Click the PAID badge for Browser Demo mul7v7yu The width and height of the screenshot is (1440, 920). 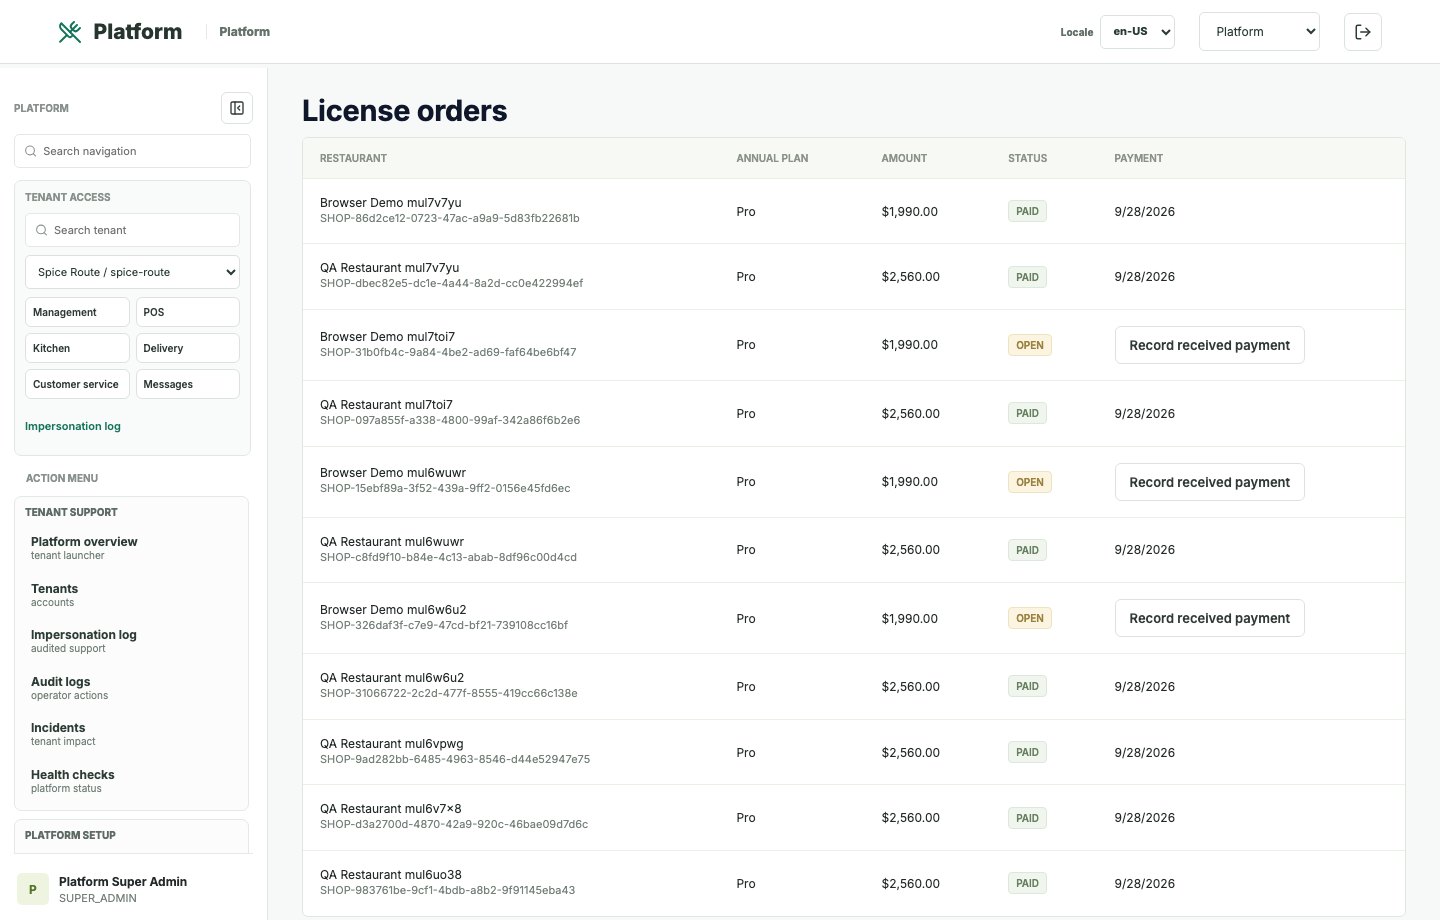[1027, 211]
